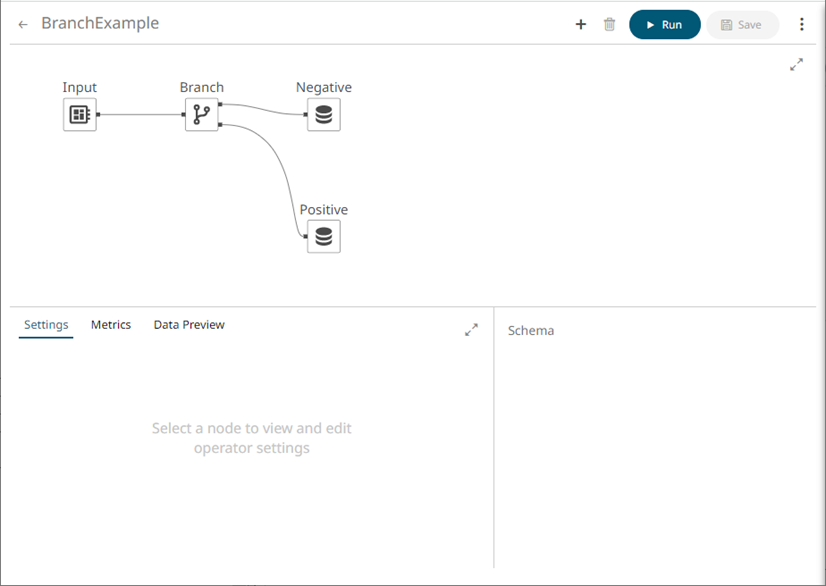Click the play icon inside Run button
The height and width of the screenshot is (586, 826).
652,24
